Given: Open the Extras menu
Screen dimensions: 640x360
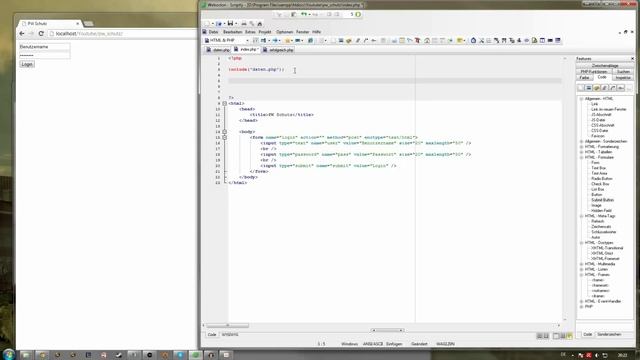Looking at the screenshot, I should (250, 32).
